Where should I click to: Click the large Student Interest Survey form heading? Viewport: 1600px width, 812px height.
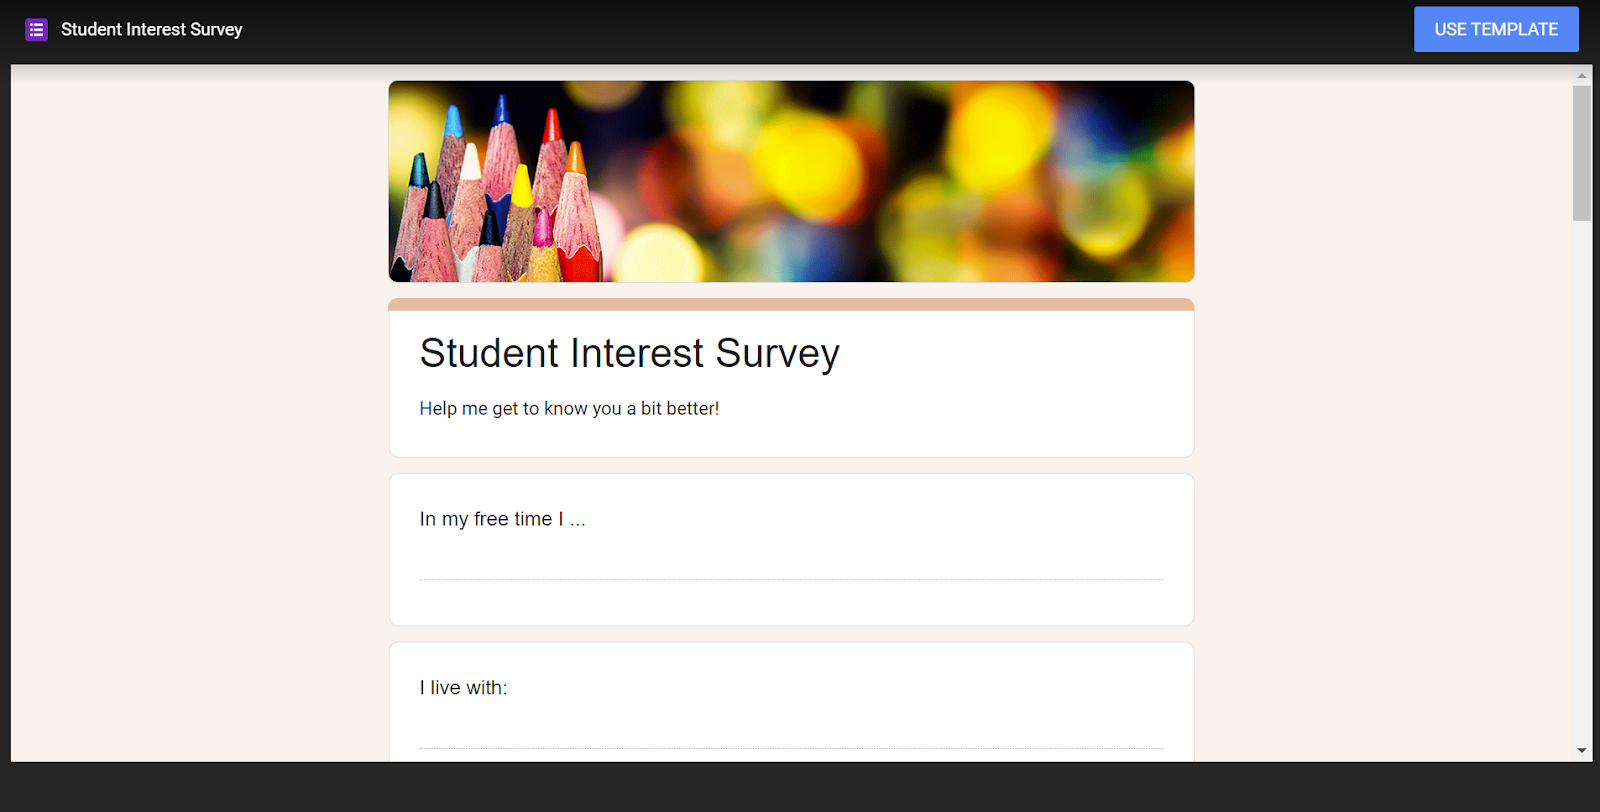click(629, 354)
